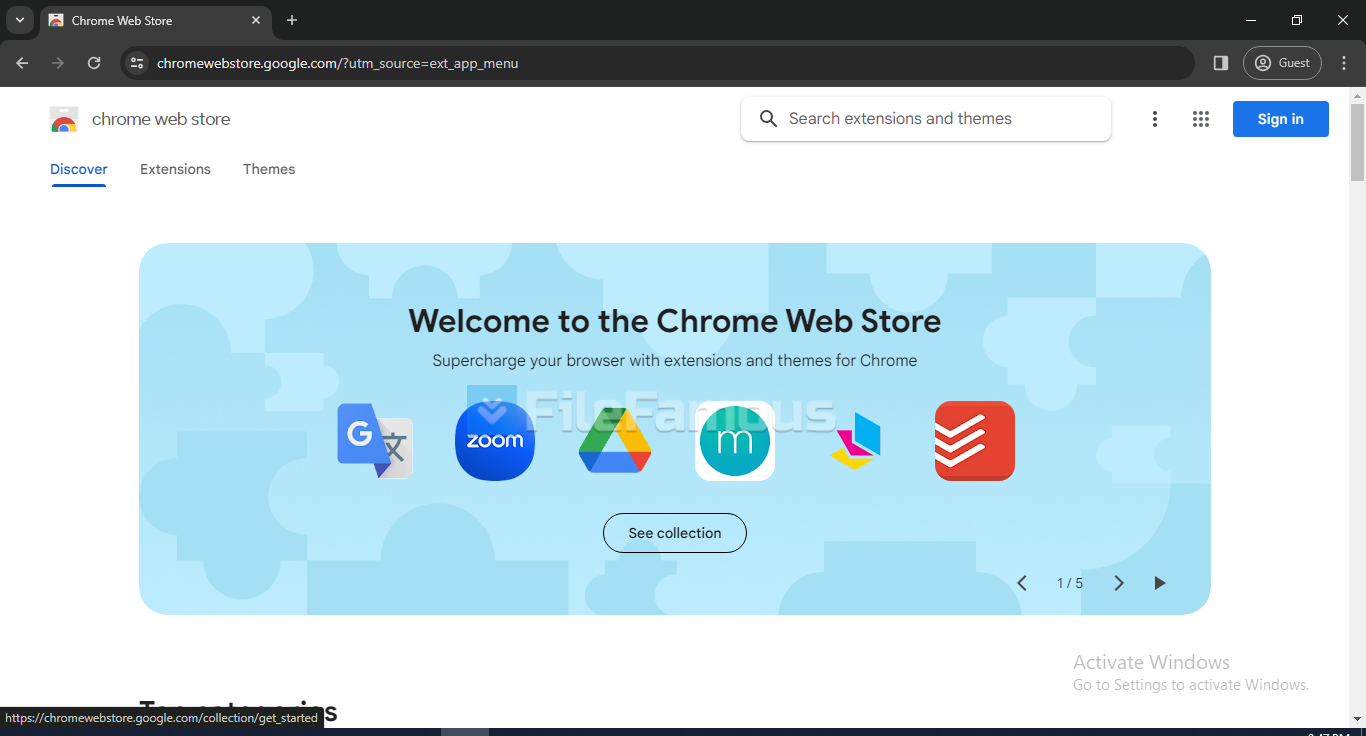The image size is (1366, 736).
Task: Toggle the Chrome side panel icon
Action: point(1220,63)
